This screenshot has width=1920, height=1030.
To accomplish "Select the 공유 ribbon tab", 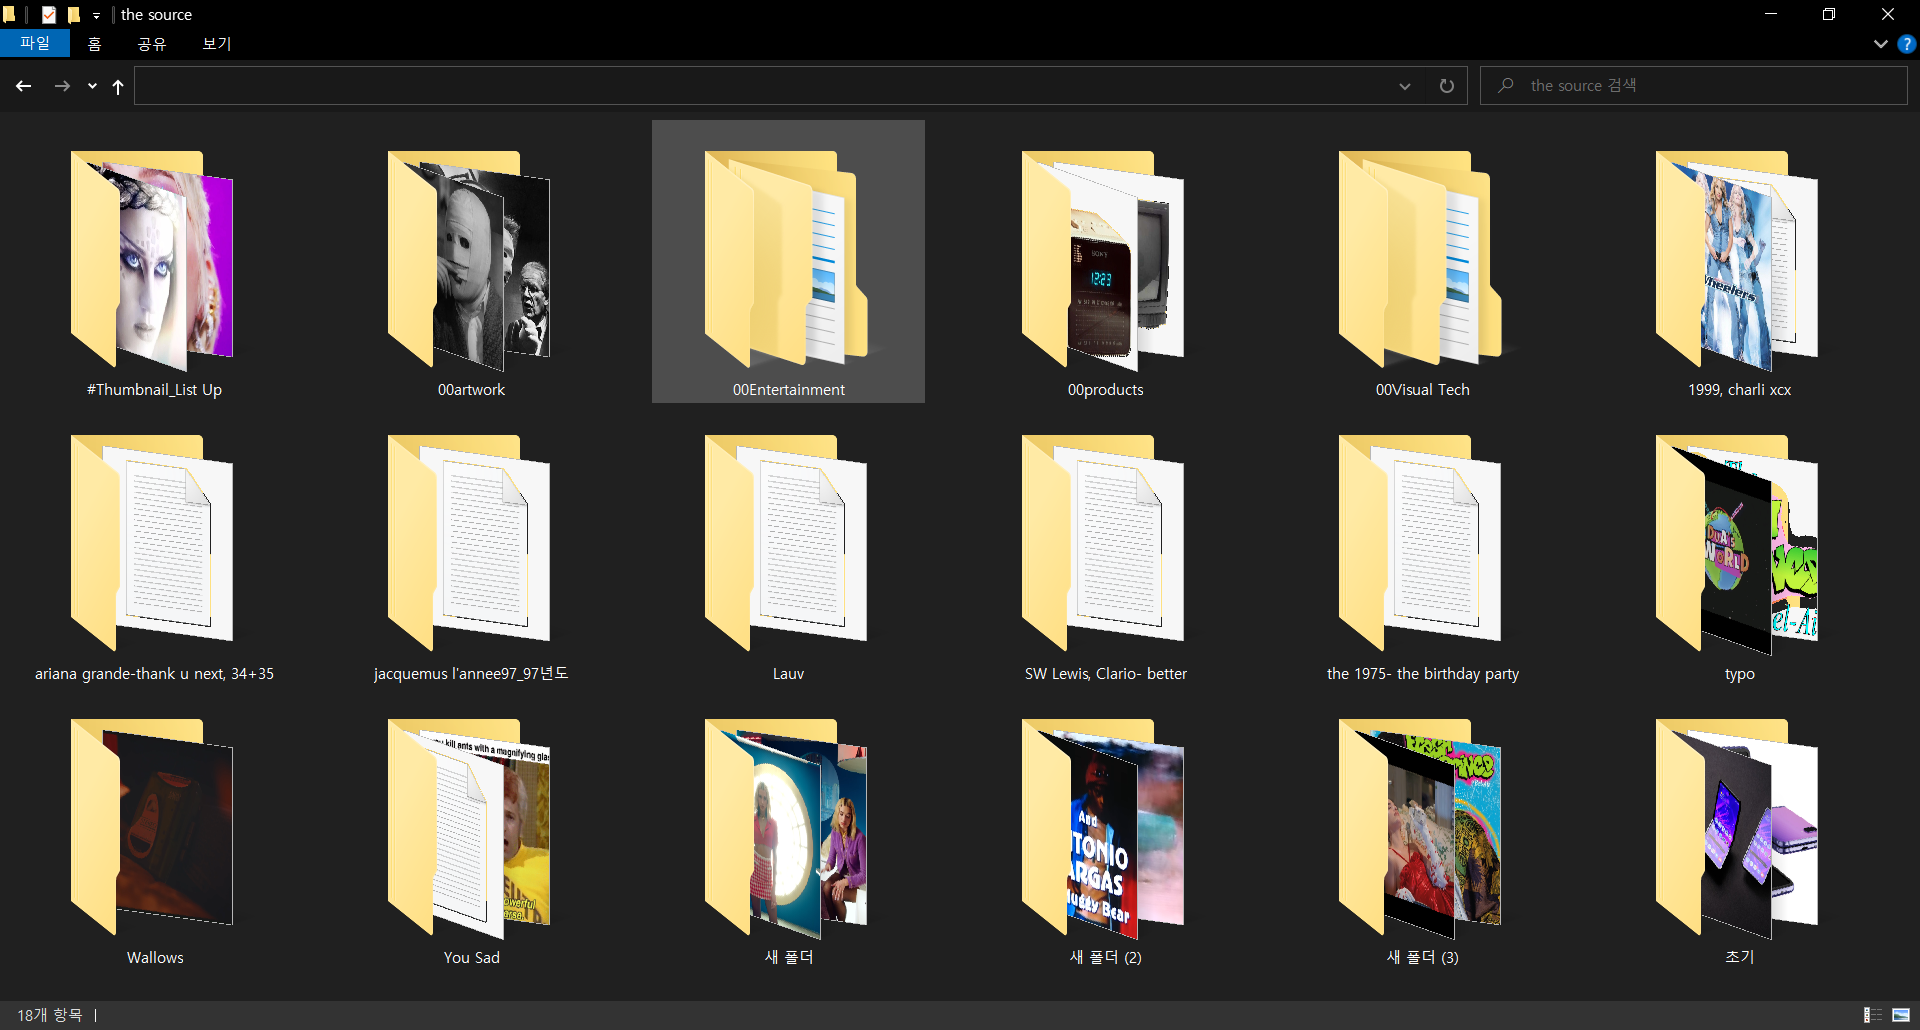I will click(x=152, y=44).
